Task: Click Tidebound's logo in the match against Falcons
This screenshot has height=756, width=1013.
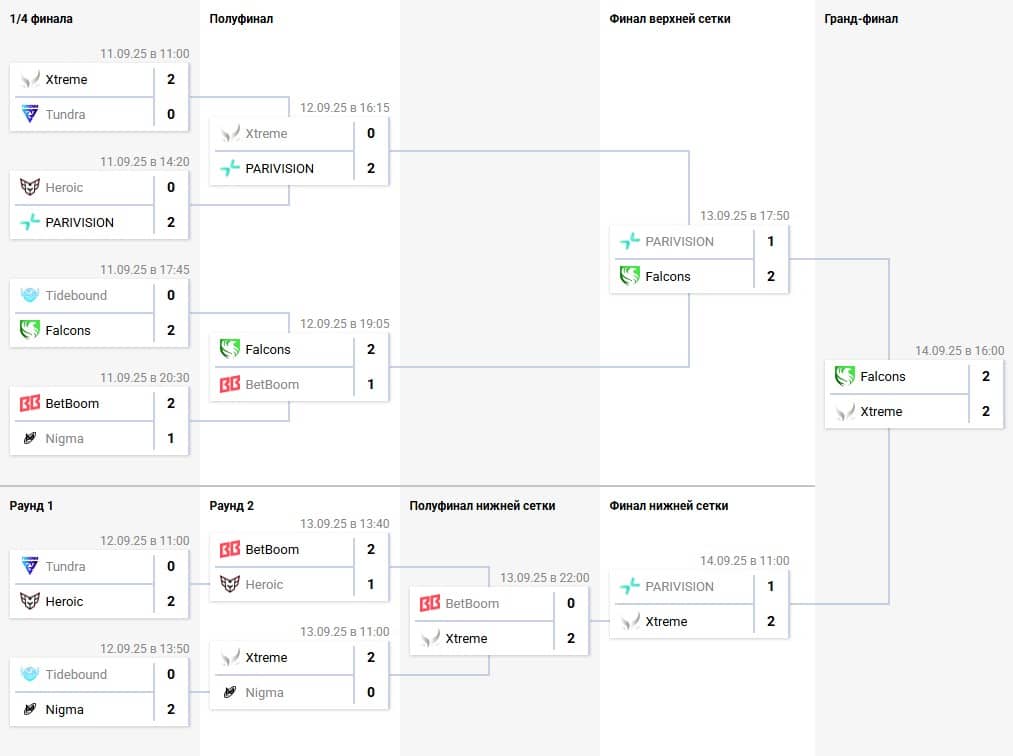Action: point(30,295)
